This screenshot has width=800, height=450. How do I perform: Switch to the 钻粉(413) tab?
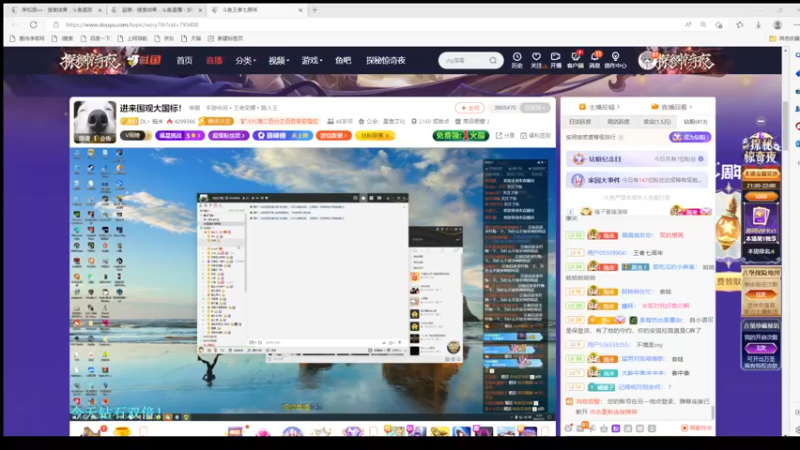tap(695, 122)
